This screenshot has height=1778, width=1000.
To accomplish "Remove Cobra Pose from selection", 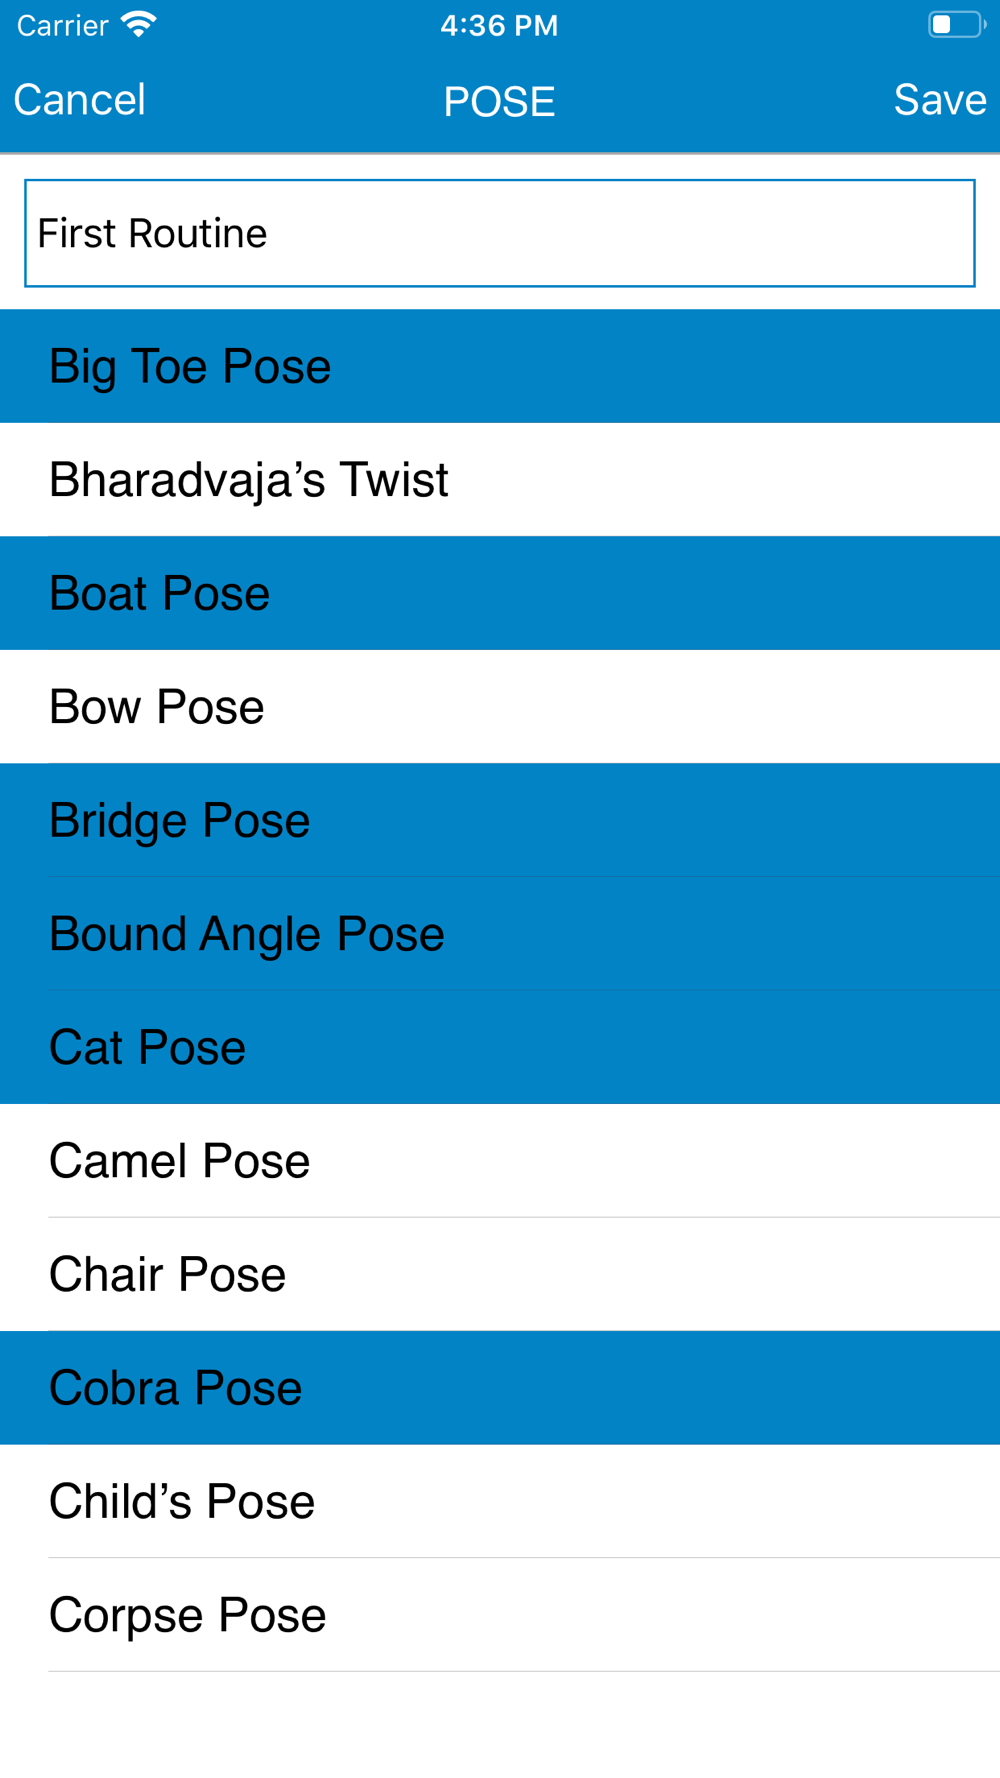I will click(x=500, y=1388).
